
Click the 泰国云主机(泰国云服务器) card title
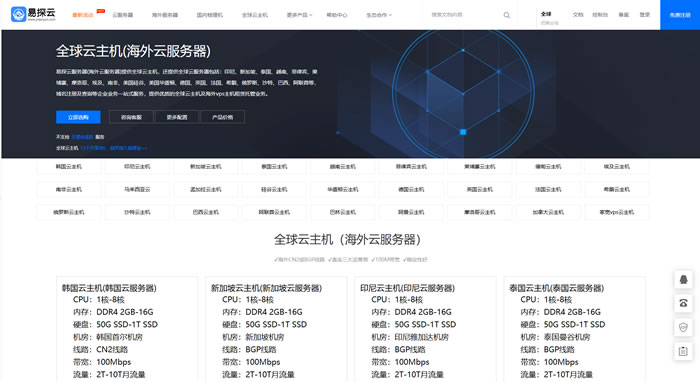[x=557, y=288]
